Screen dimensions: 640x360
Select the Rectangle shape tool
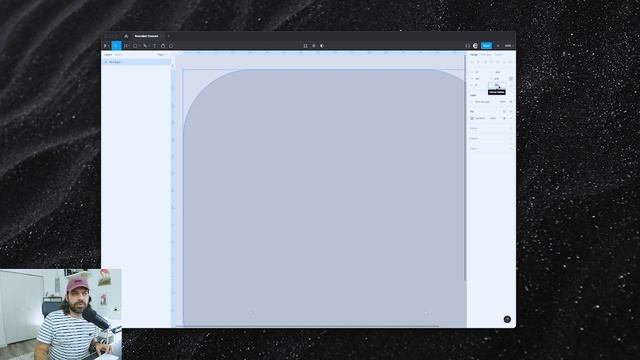(136, 46)
